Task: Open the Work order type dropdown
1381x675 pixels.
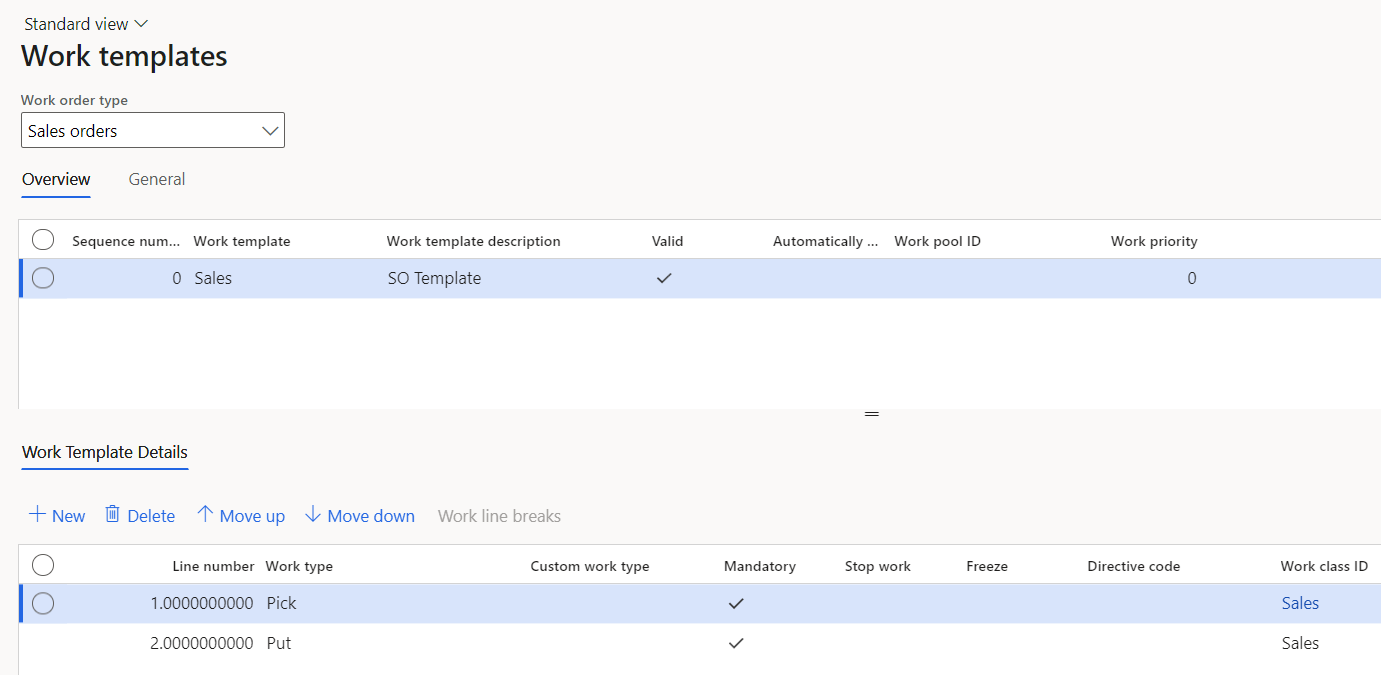Action: [153, 131]
